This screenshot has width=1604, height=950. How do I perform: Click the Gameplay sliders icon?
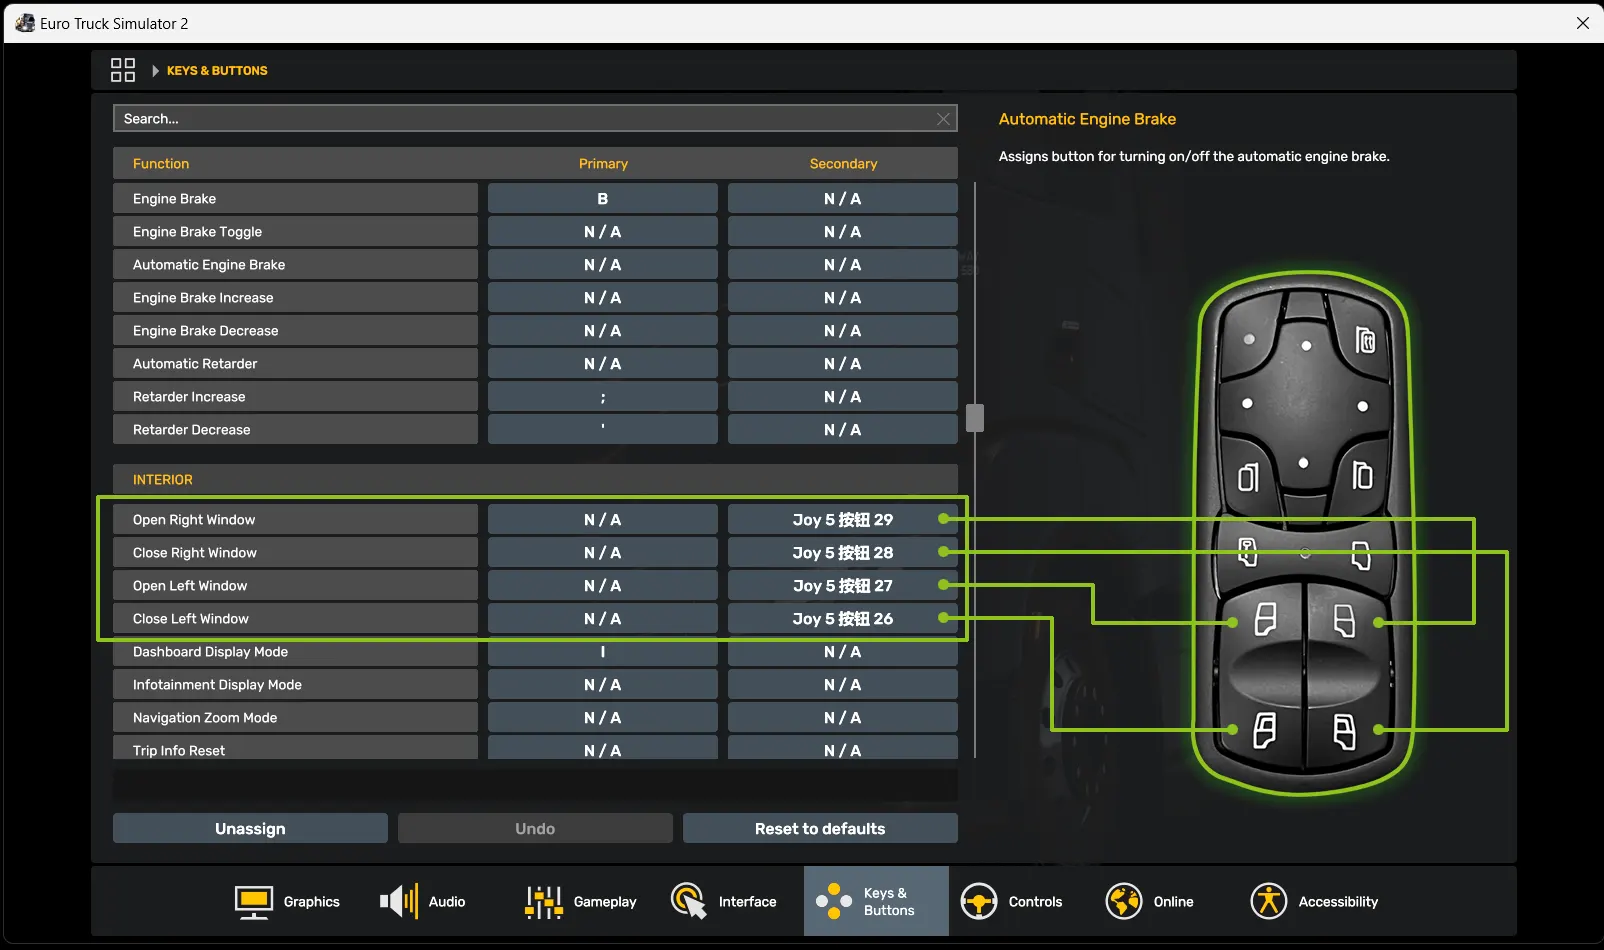(x=544, y=902)
